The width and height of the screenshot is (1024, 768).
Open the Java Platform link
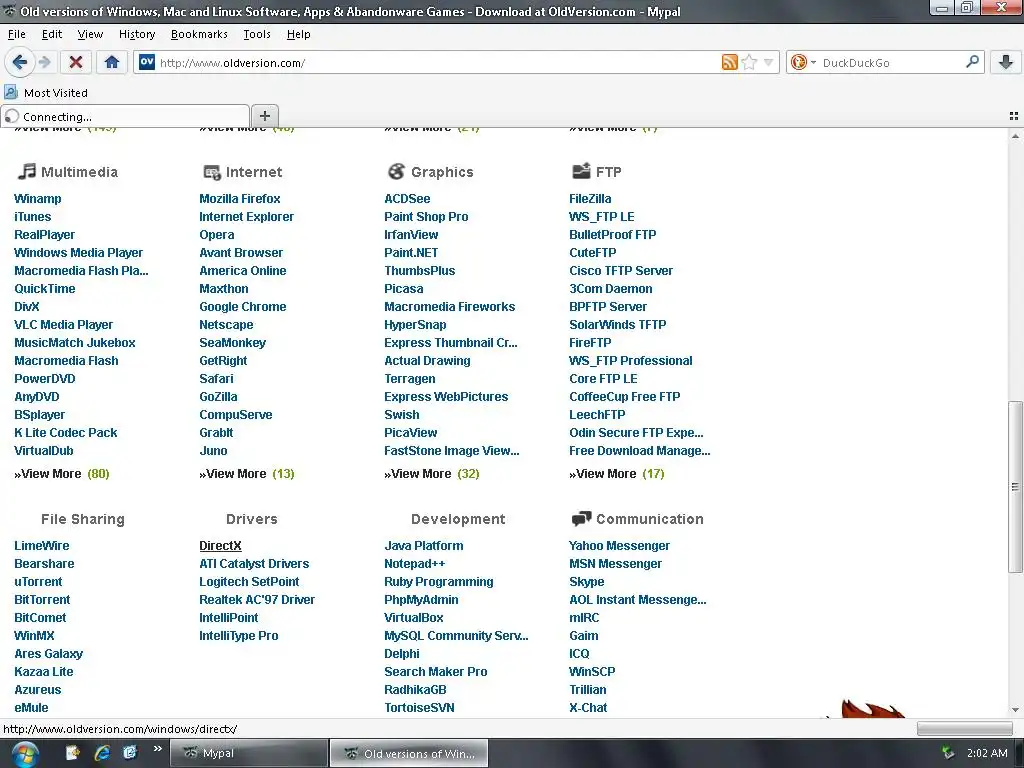pyautogui.click(x=424, y=545)
